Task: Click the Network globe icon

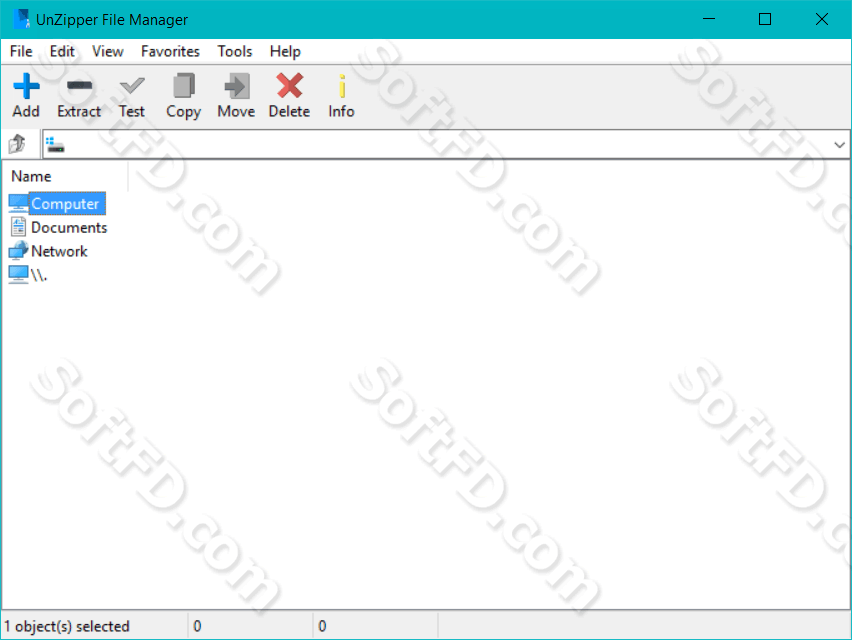Action: click(18, 250)
